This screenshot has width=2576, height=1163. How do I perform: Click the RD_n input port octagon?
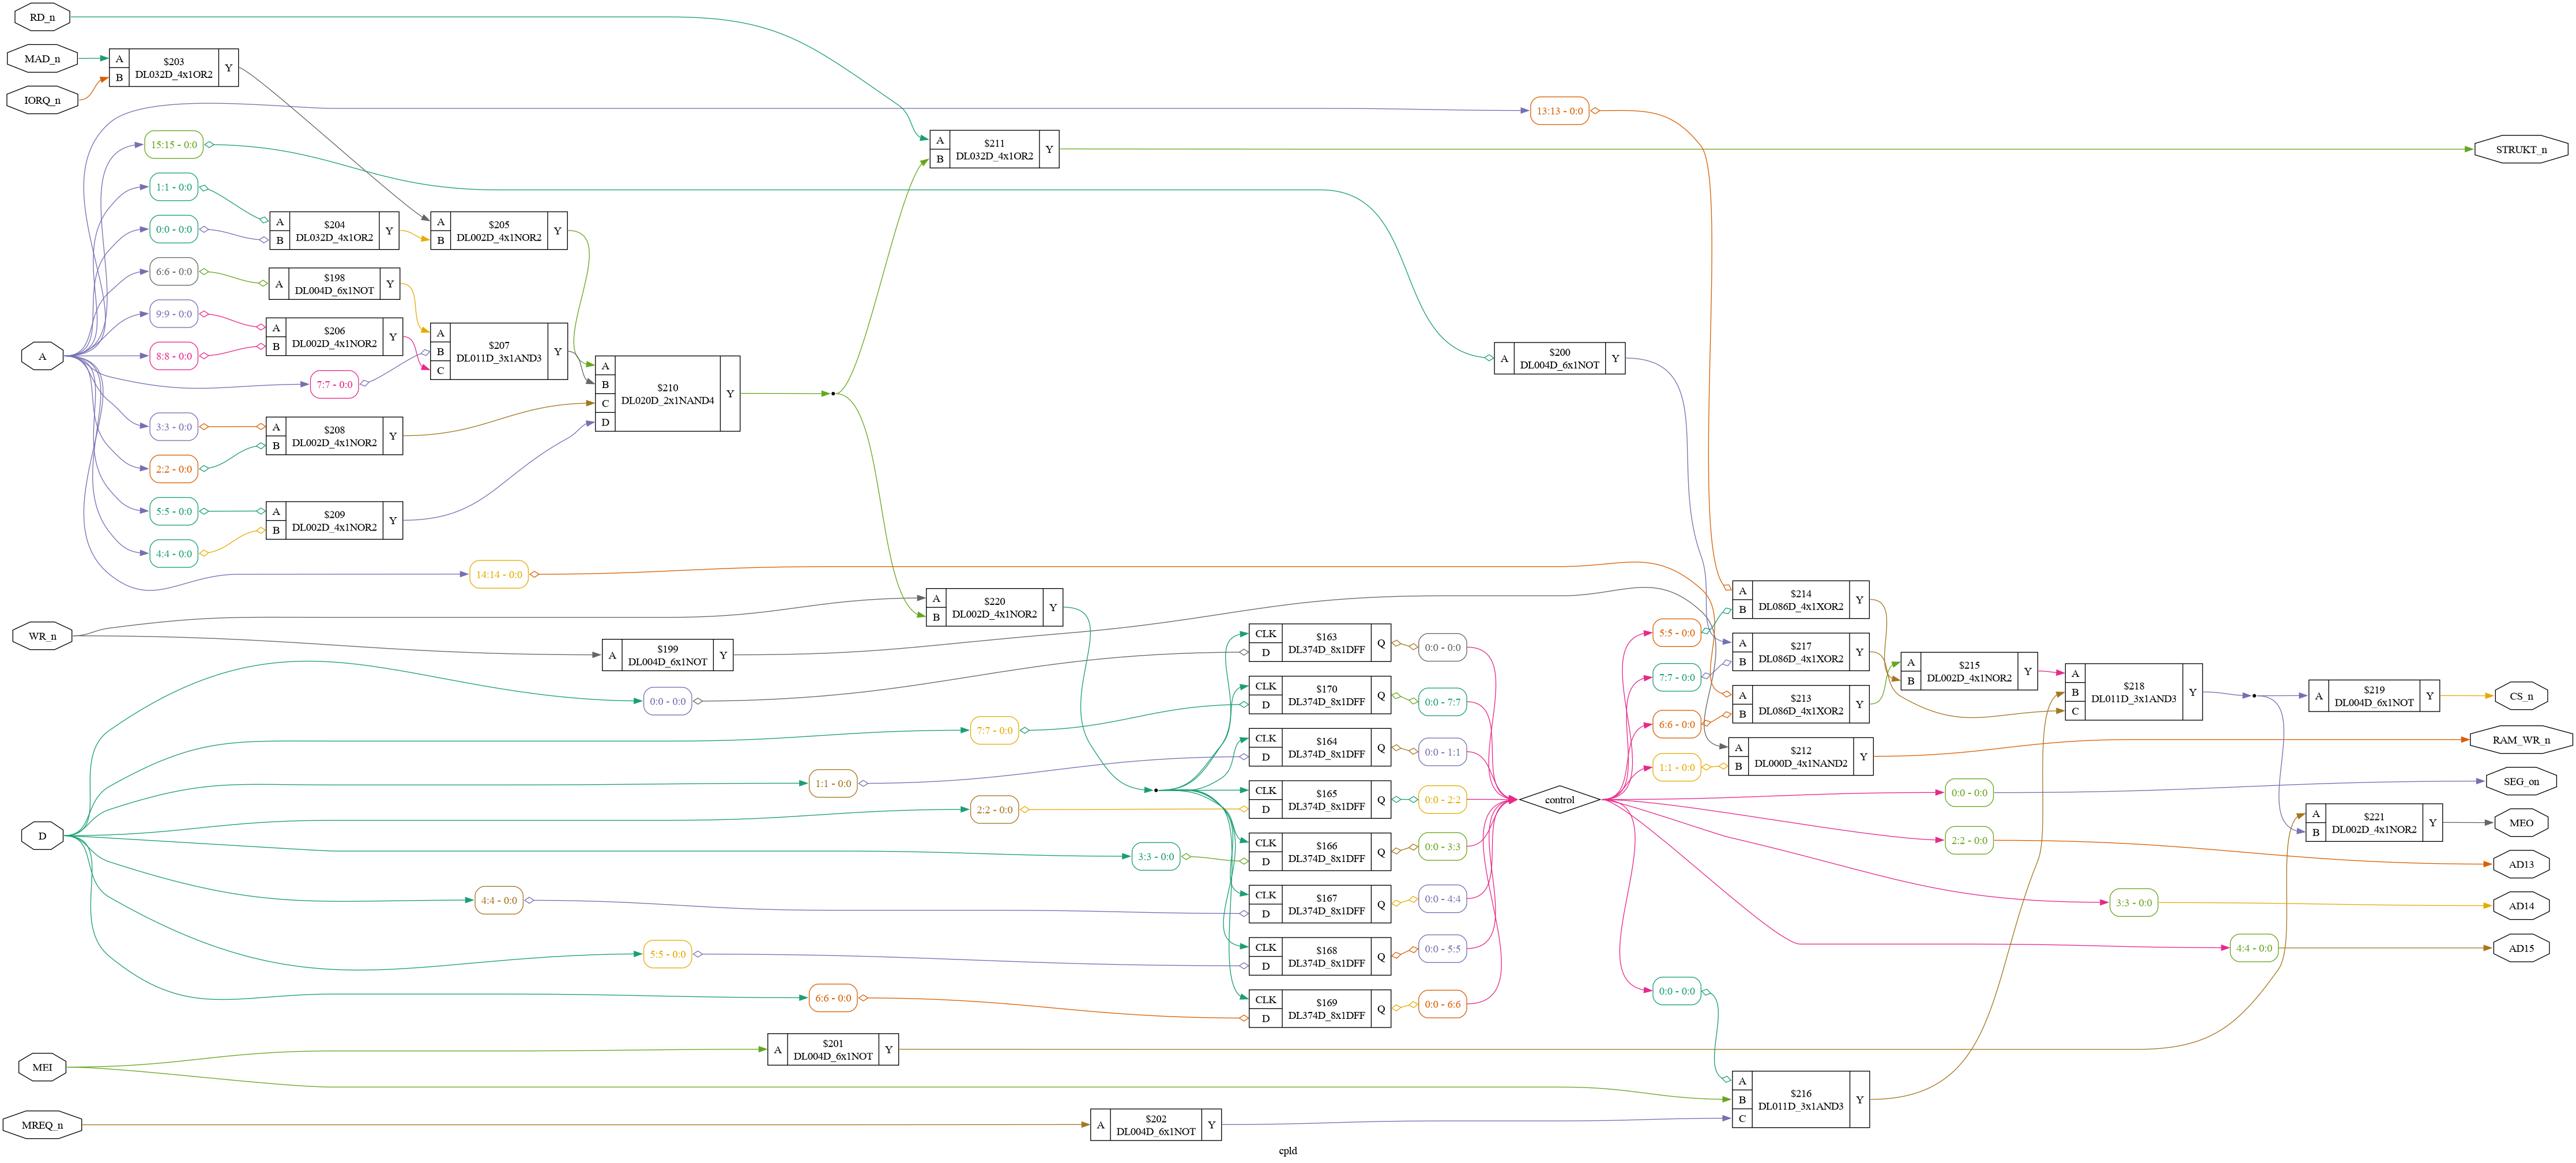pos(42,17)
